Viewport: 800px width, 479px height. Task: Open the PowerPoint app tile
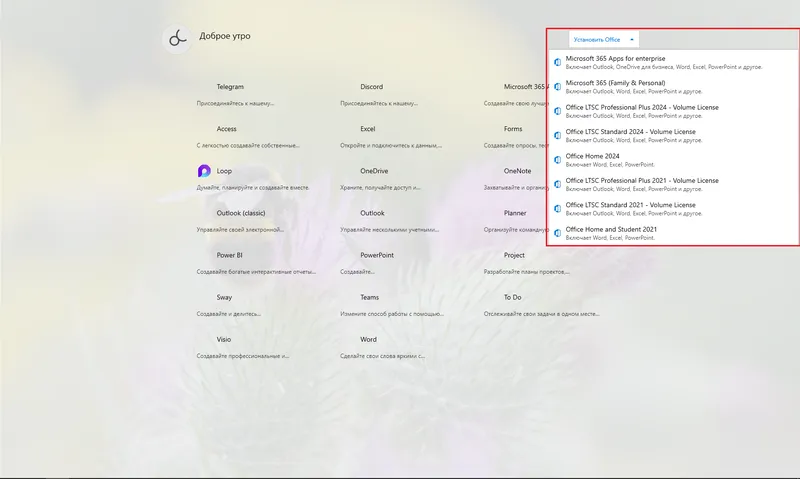click(x=367, y=263)
